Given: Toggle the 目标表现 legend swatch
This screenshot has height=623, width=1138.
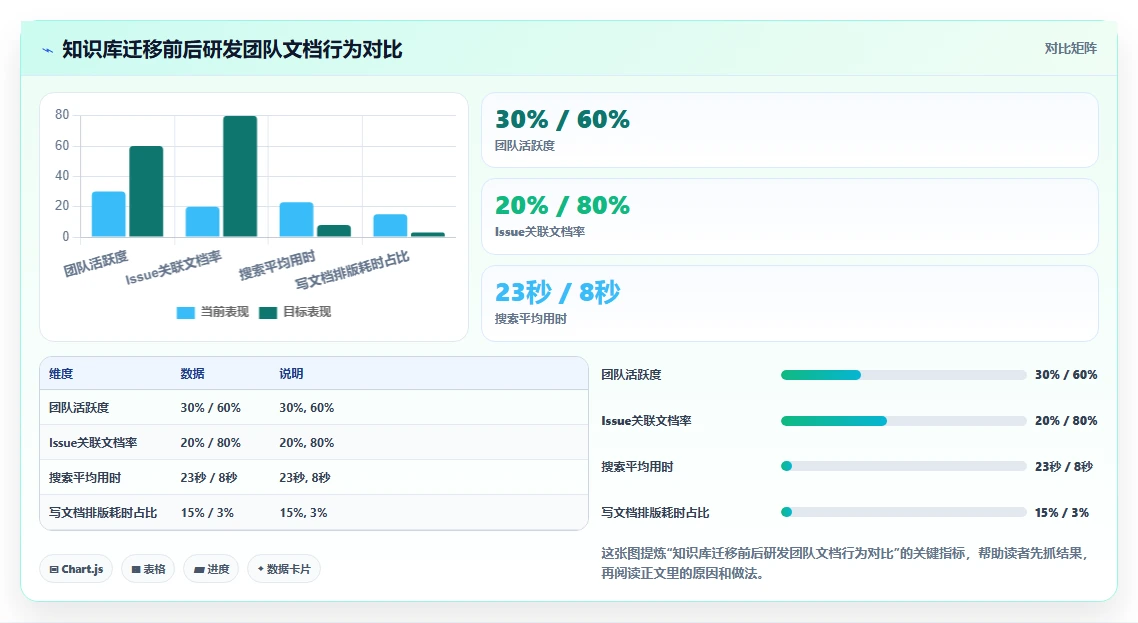Looking at the screenshot, I should pos(268,312).
